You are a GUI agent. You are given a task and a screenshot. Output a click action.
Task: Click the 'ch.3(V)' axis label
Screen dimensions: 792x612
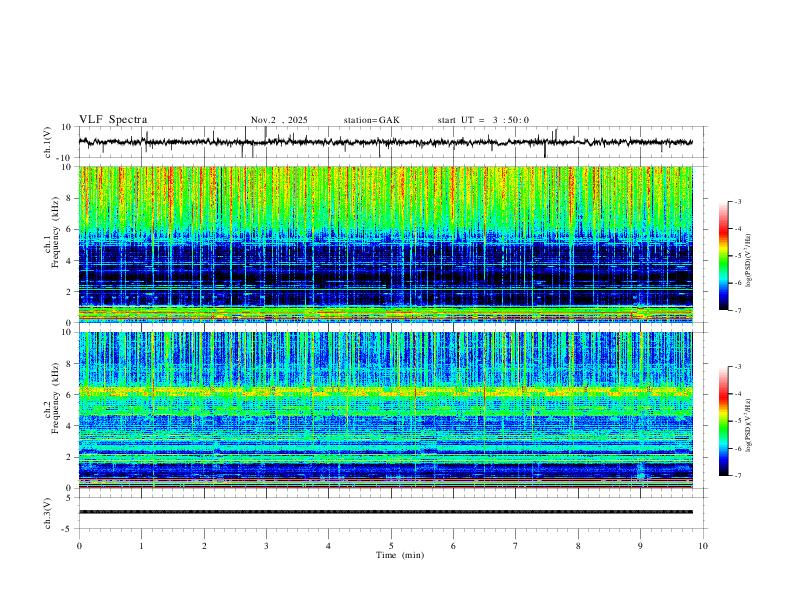[48, 513]
